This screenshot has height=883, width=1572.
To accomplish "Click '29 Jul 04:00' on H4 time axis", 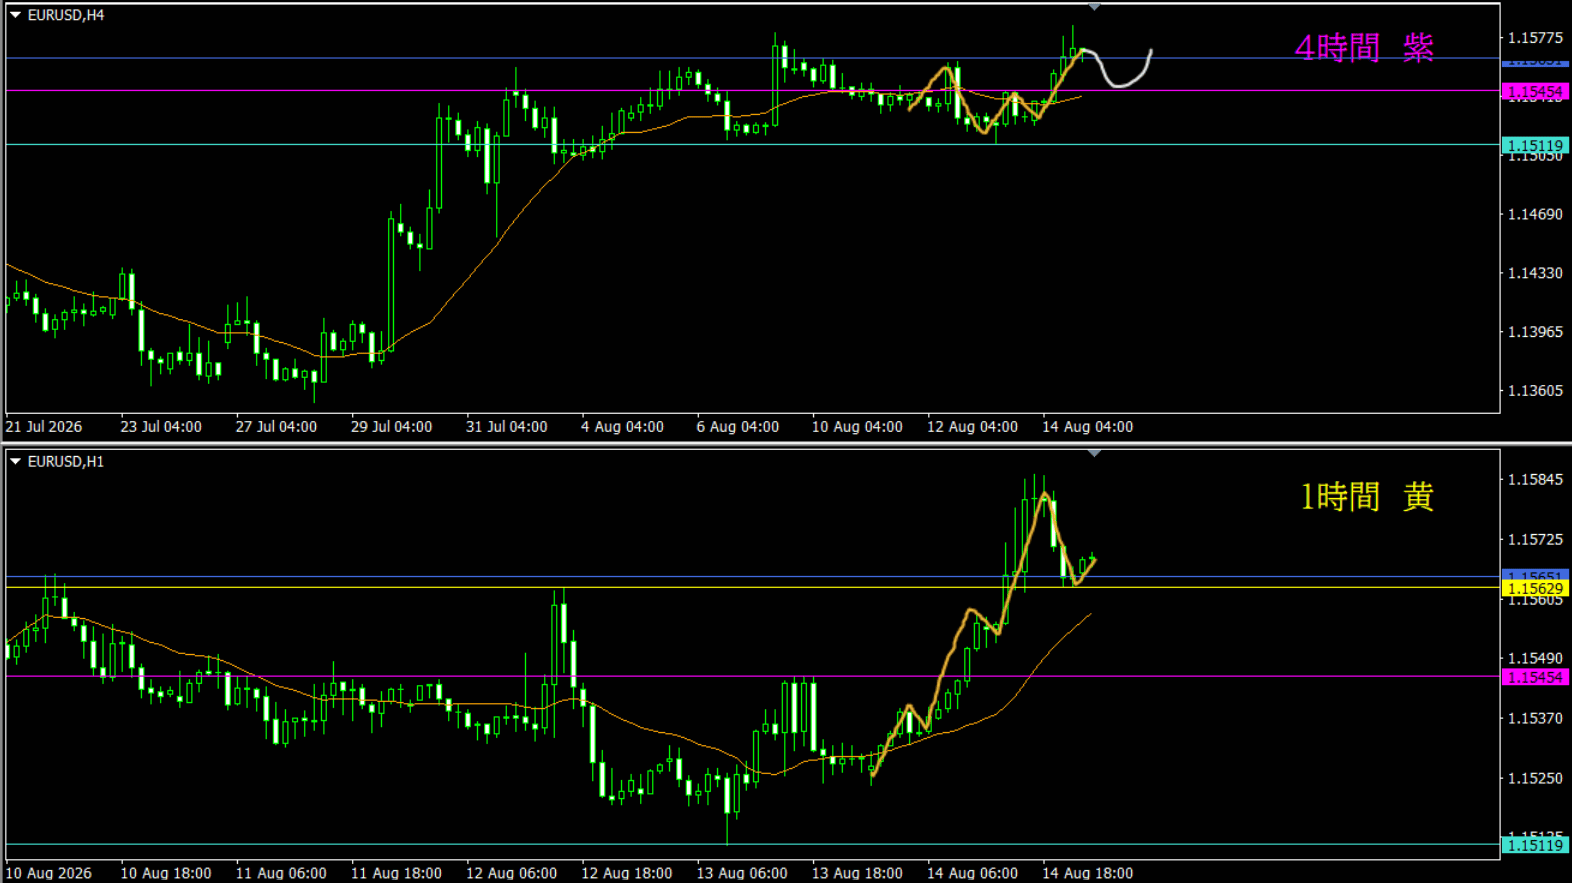I will click(x=391, y=427).
